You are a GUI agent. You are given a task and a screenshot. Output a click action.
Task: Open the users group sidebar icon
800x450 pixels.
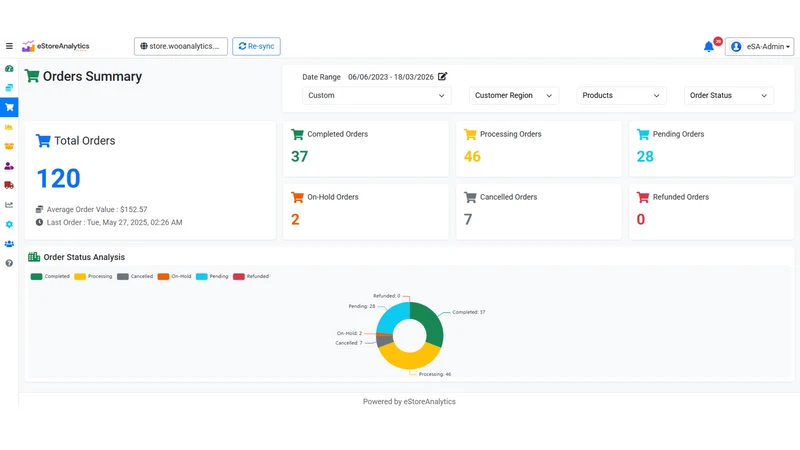[9, 244]
